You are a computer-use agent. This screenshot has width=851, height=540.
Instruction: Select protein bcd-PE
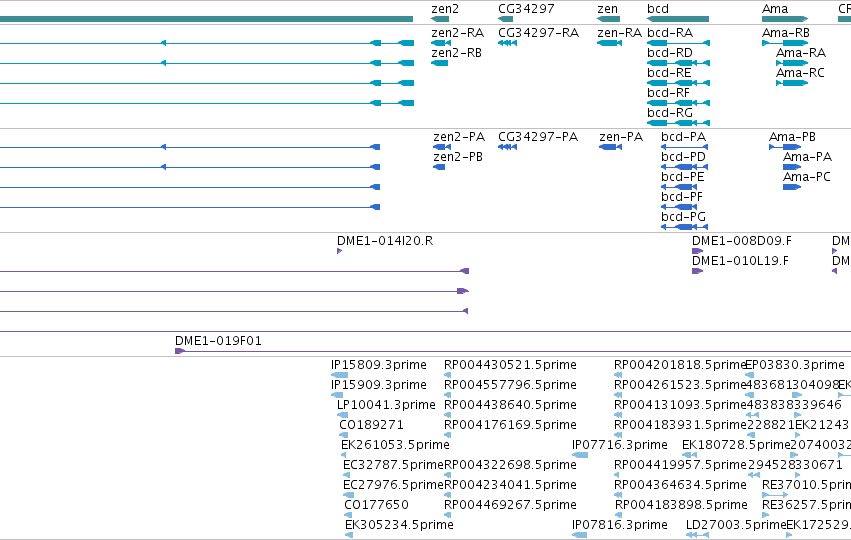pos(683,177)
